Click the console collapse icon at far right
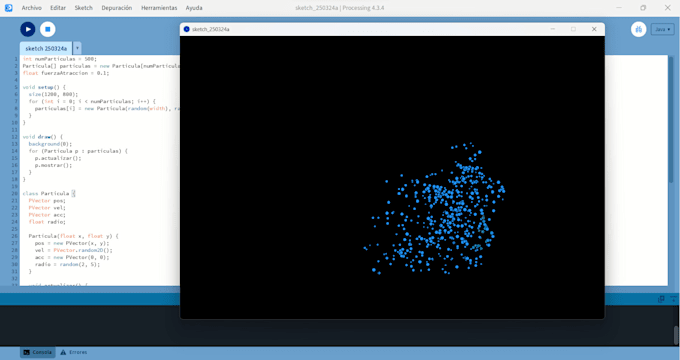The image size is (680, 360). 673,299
